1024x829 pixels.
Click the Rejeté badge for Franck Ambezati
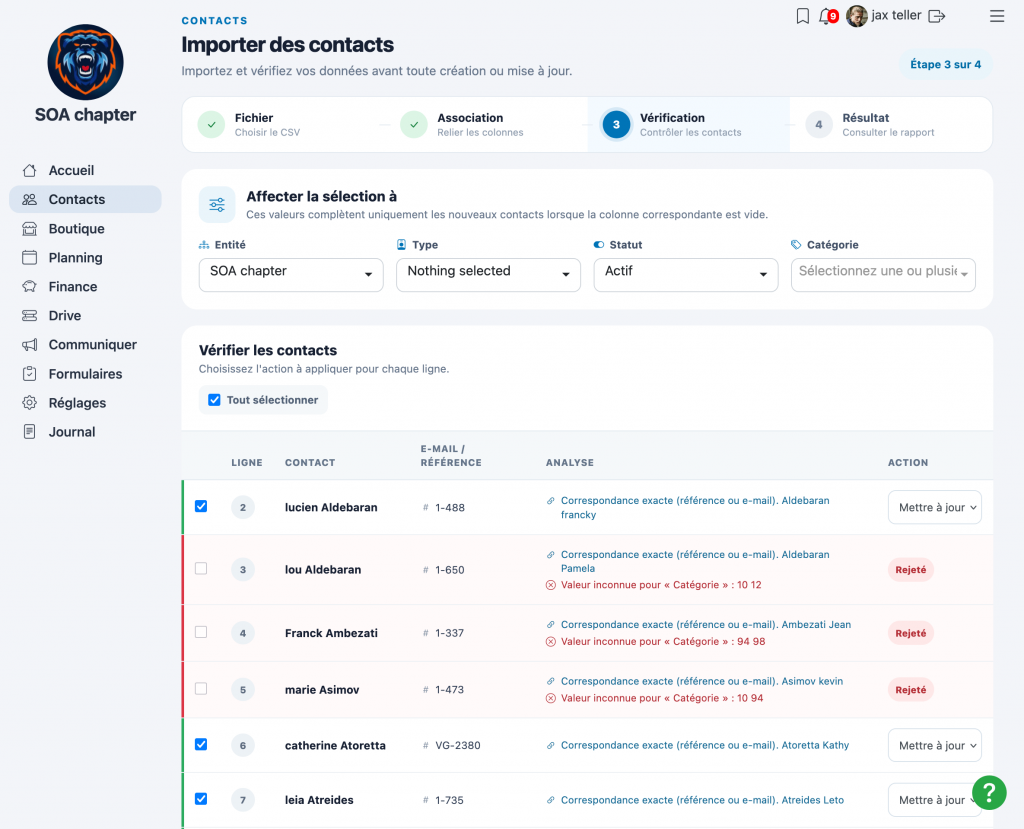tap(910, 633)
